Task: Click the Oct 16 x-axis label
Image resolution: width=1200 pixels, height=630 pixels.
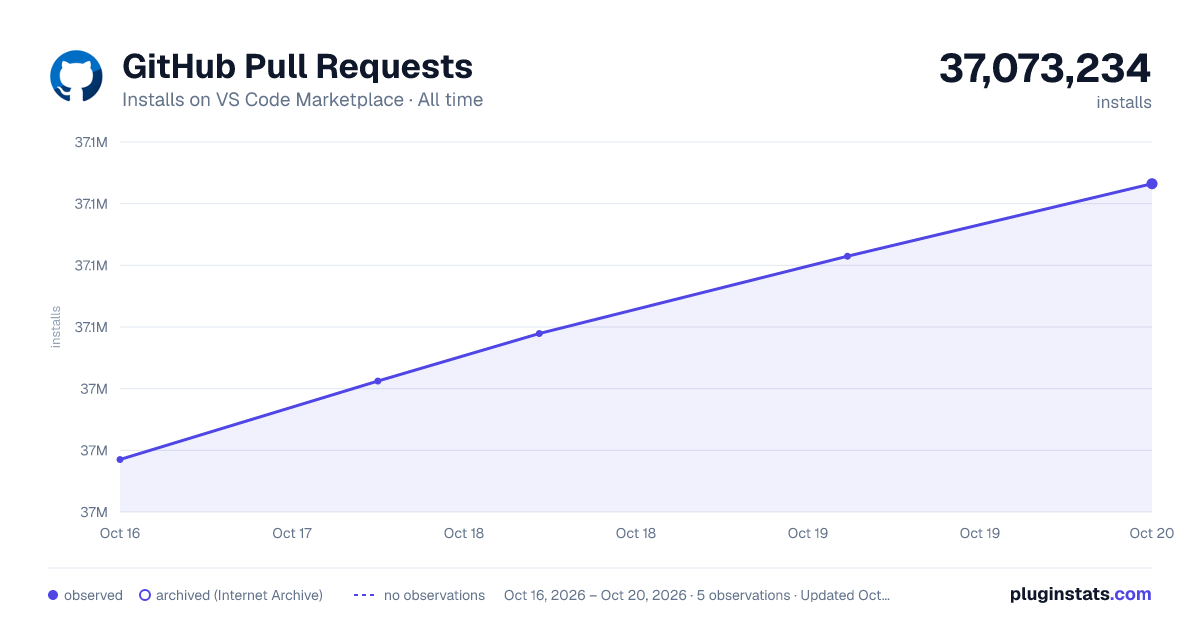Action: click(120, 533)
